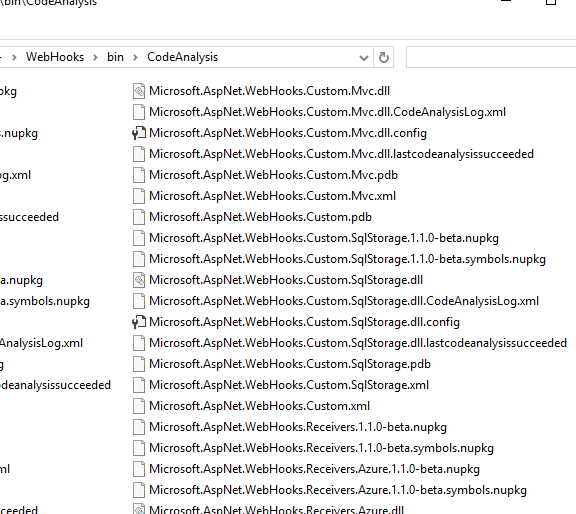The height and width of the screenshot is (514, 576).
Task: Click the Custom.Mvc.dll.lastcodeanalysissucceeded file icon
Action: (139, 154)
